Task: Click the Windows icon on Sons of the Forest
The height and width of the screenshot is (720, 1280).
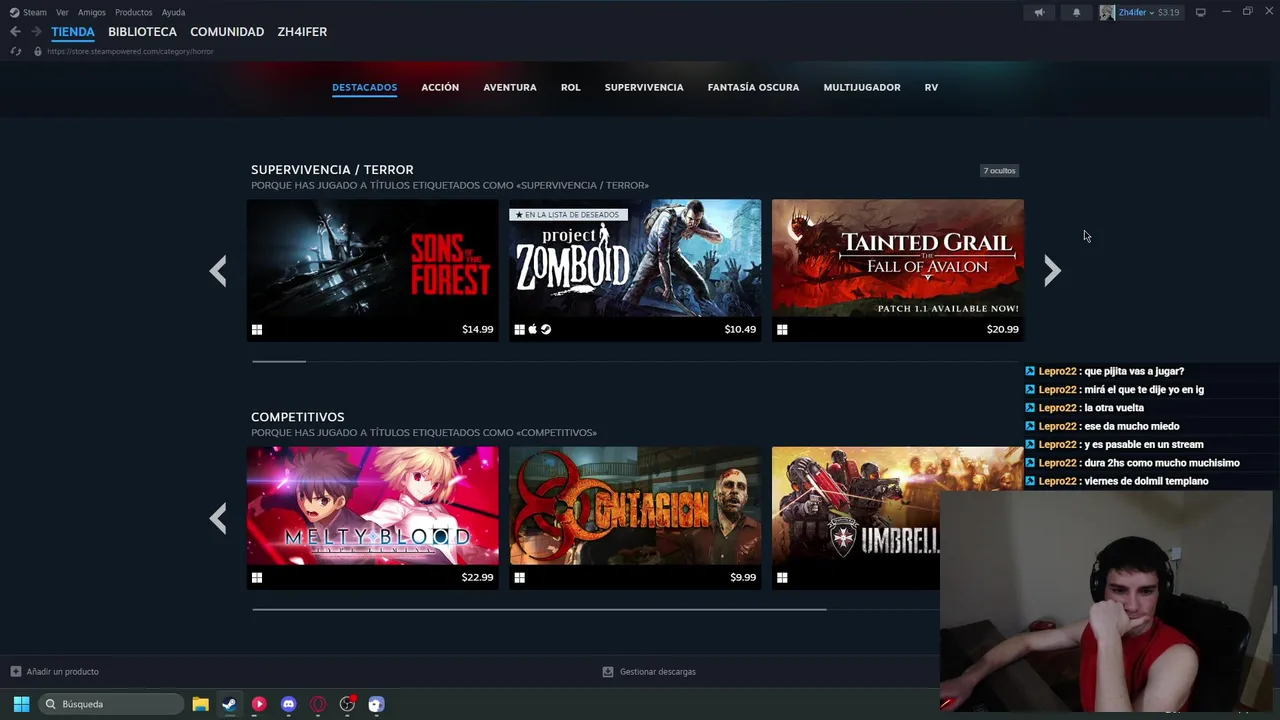Action: [257, 329]
